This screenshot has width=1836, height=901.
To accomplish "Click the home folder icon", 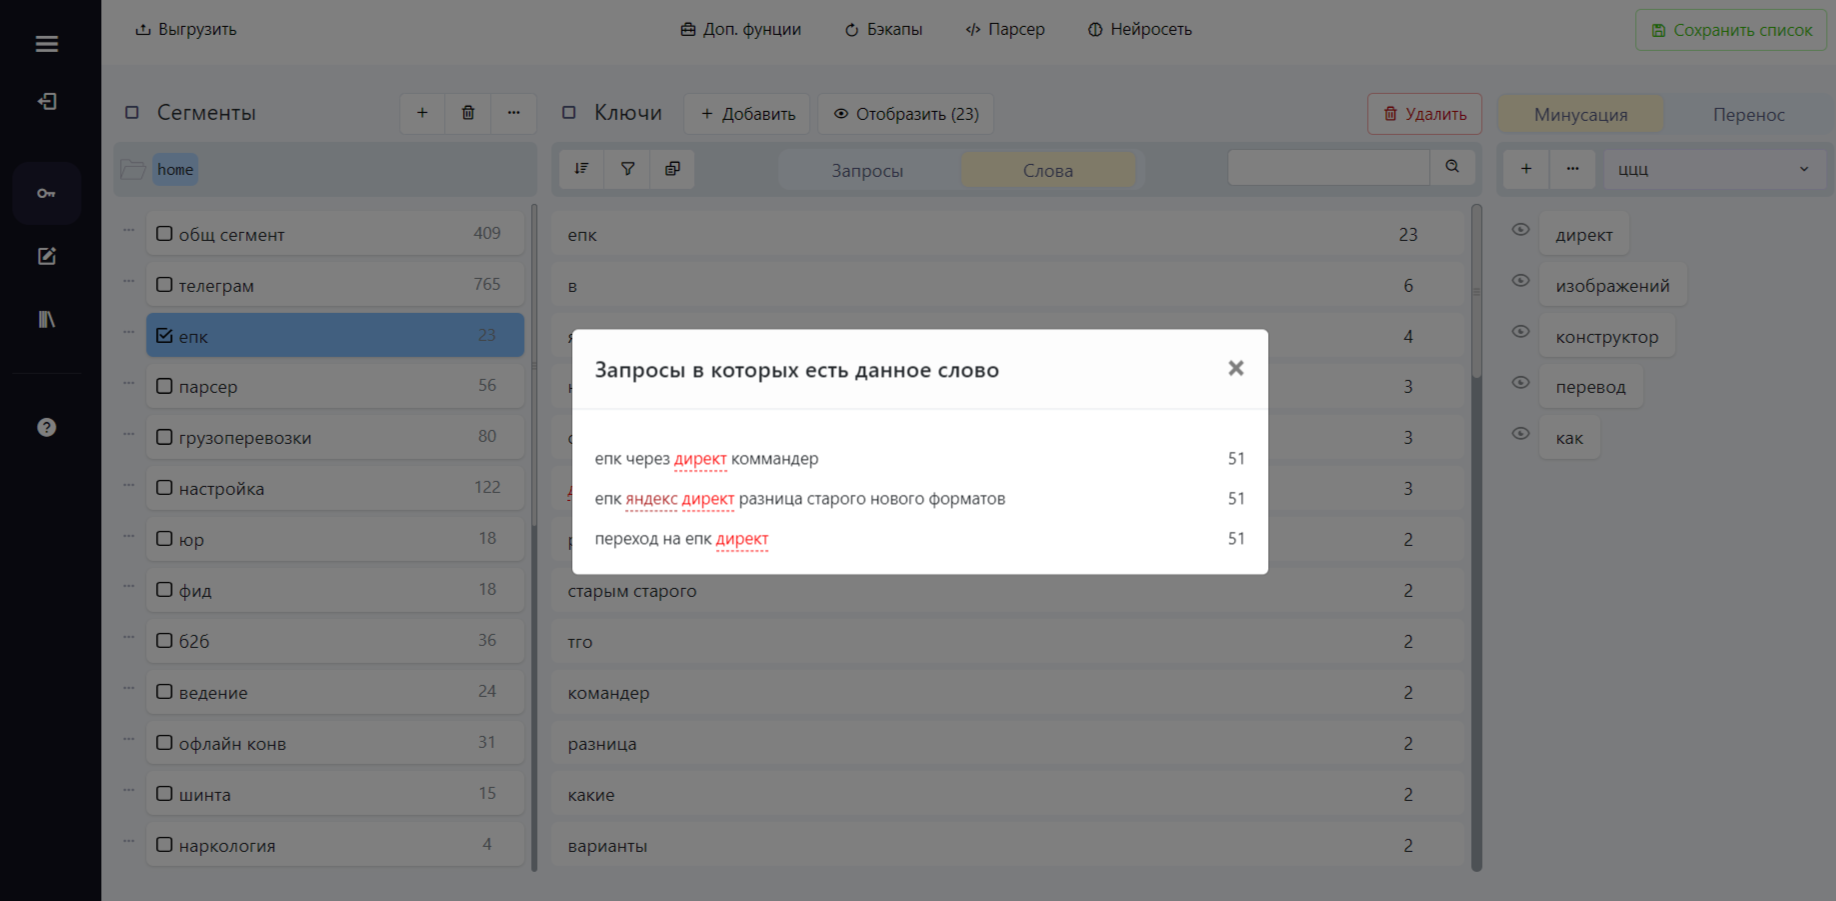I will coord(133,169).
